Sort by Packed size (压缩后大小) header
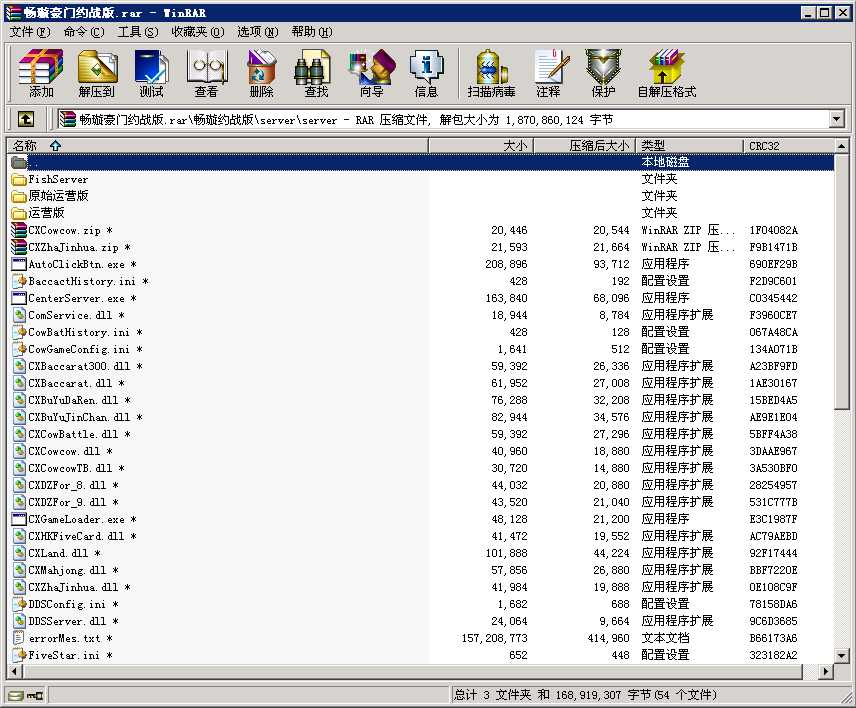Viewport: 856px width, 708px height. (584, 146)
